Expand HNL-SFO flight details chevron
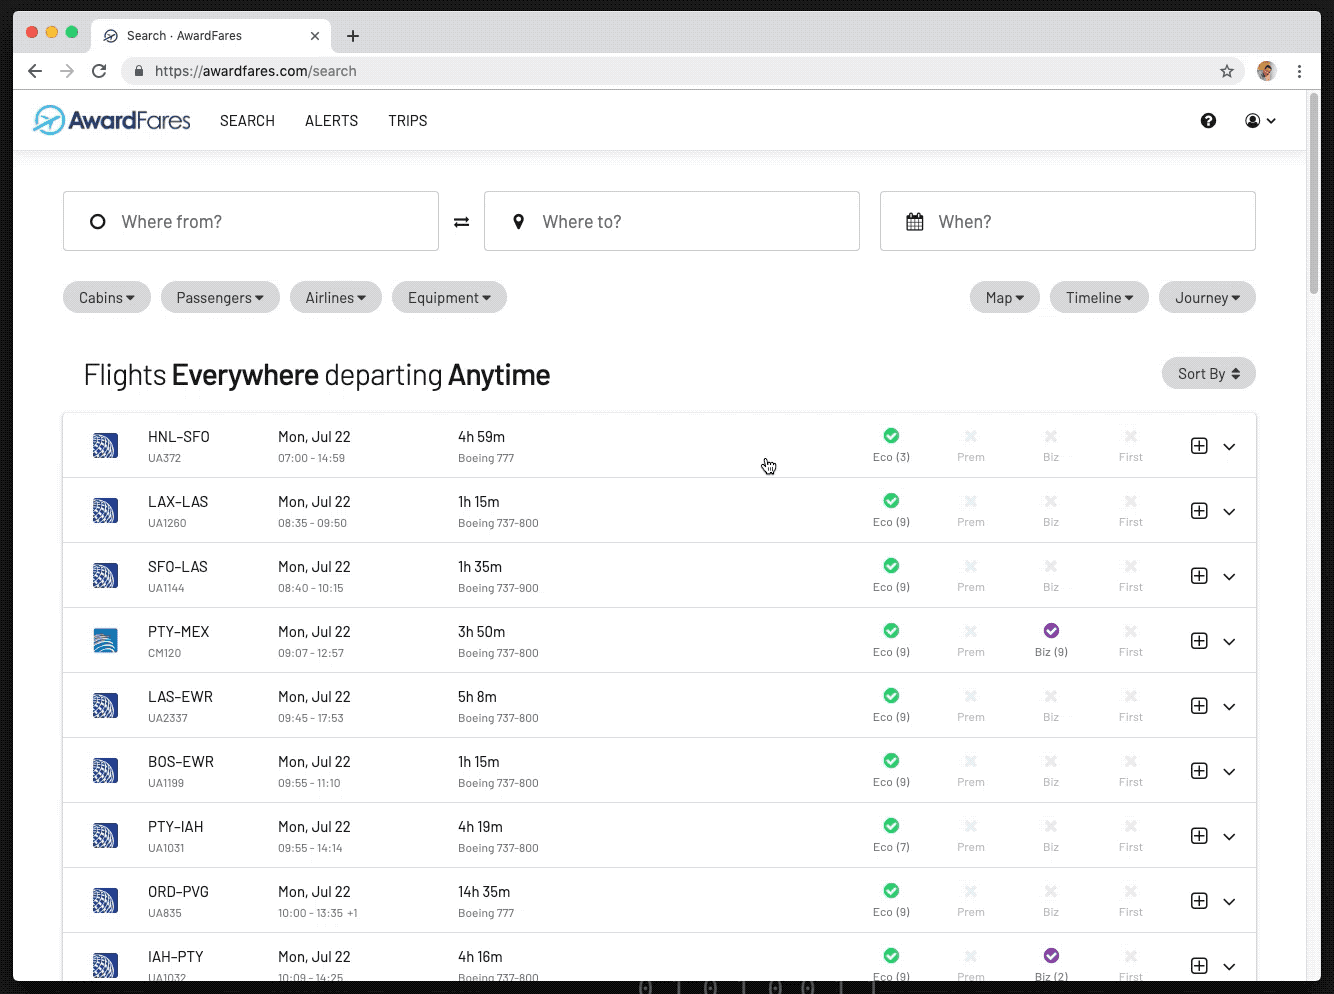Image resolution: width=1334 pixels, height=994 pixels. (x=1229, y=447)
